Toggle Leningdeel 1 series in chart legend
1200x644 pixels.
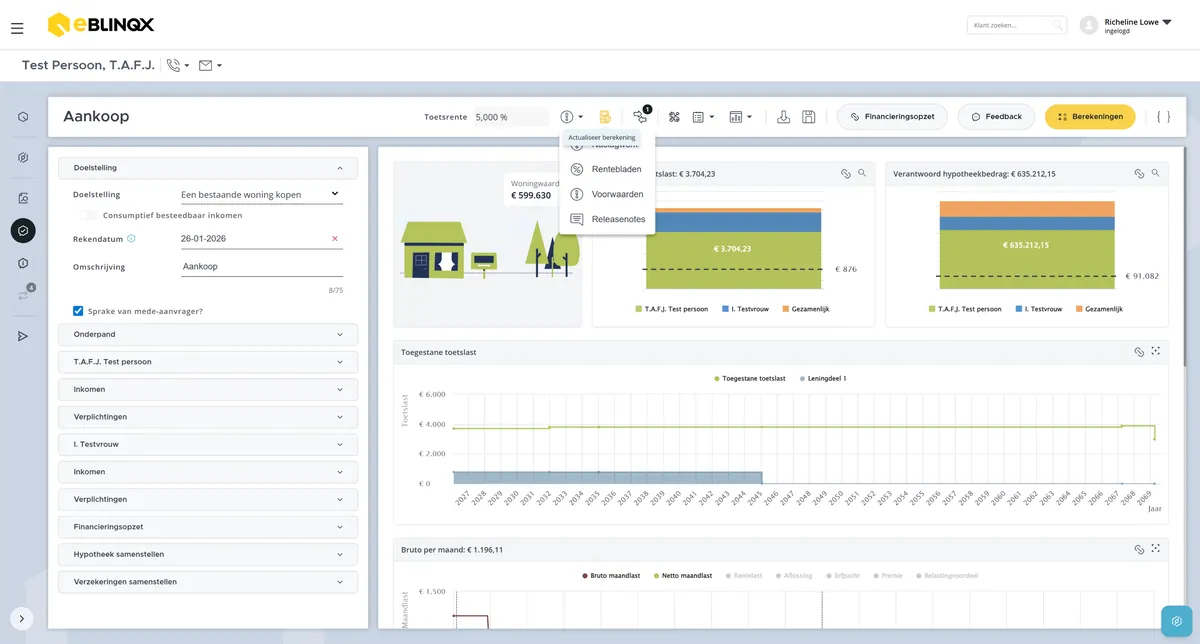click(x=822, y=379)
